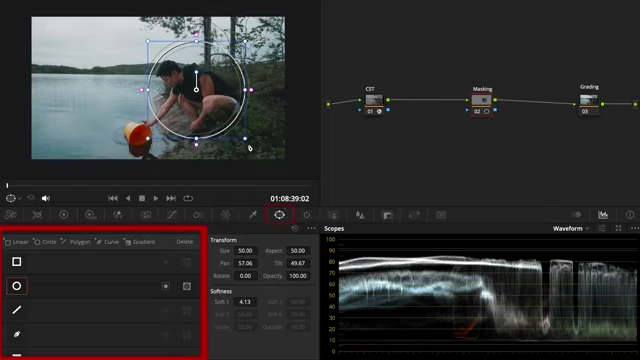The image size is (640, 360).
Task: Add a new Polygon window
Action: pyautogui.click(x=76, y=242)
